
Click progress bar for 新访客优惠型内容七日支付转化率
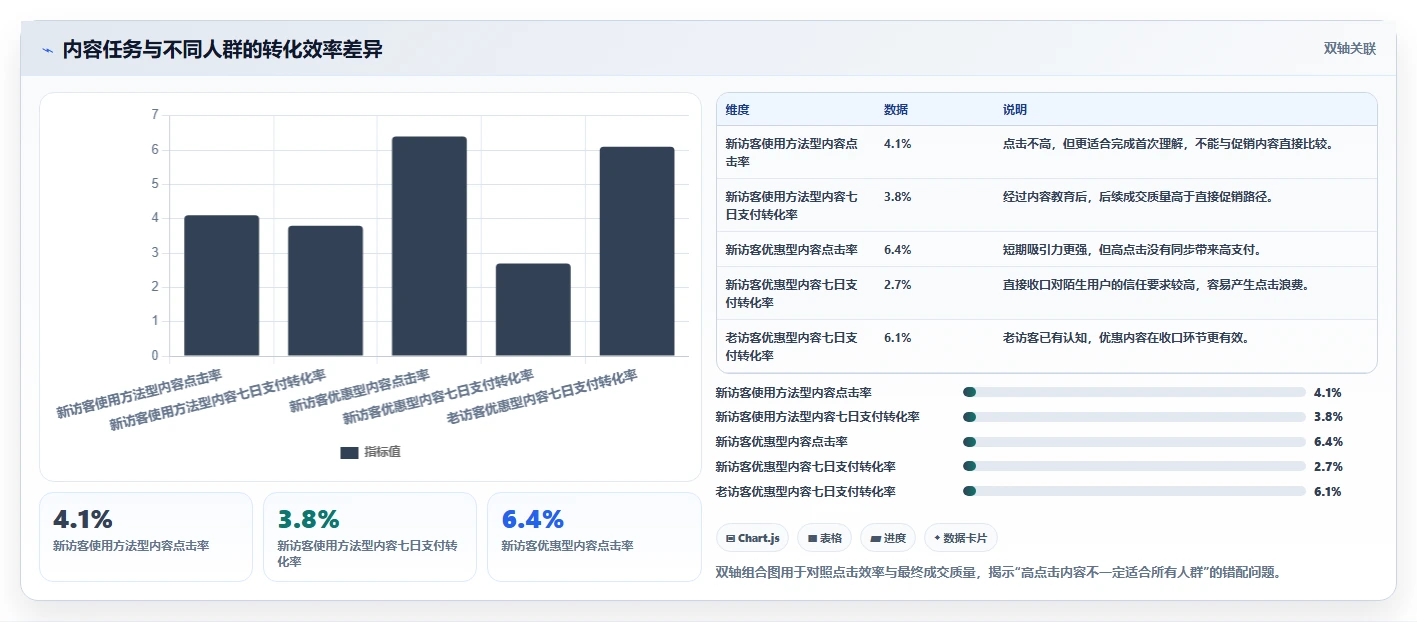point(1134,466)
